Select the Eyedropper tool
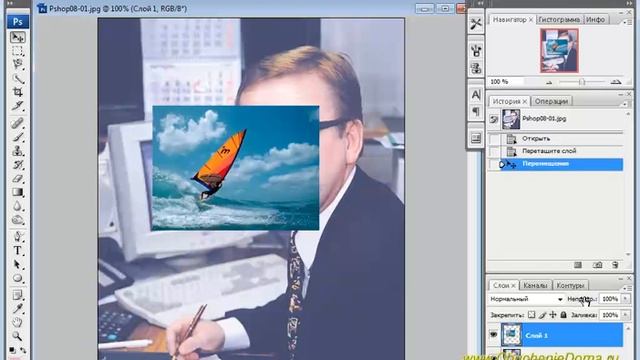This screenshot has width=640, height=360. pos(17,309)
